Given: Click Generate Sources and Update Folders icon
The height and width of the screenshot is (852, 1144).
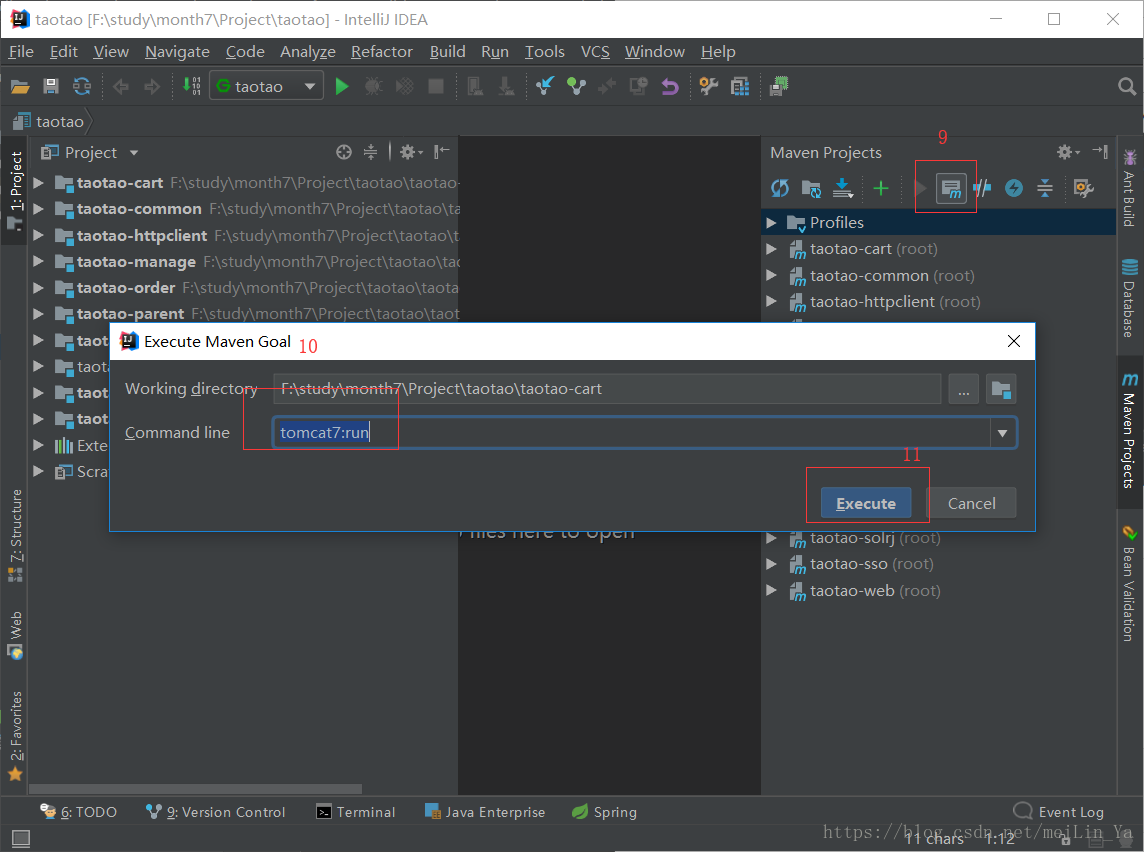Looking at the screenshot, I should (811, 188).
